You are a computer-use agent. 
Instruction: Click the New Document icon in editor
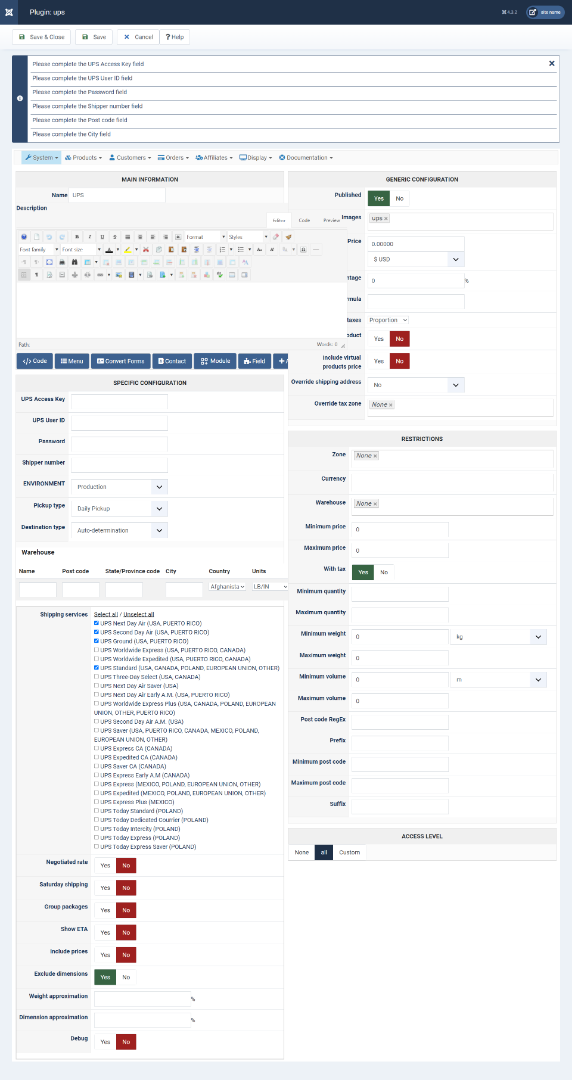click(37, 236)
